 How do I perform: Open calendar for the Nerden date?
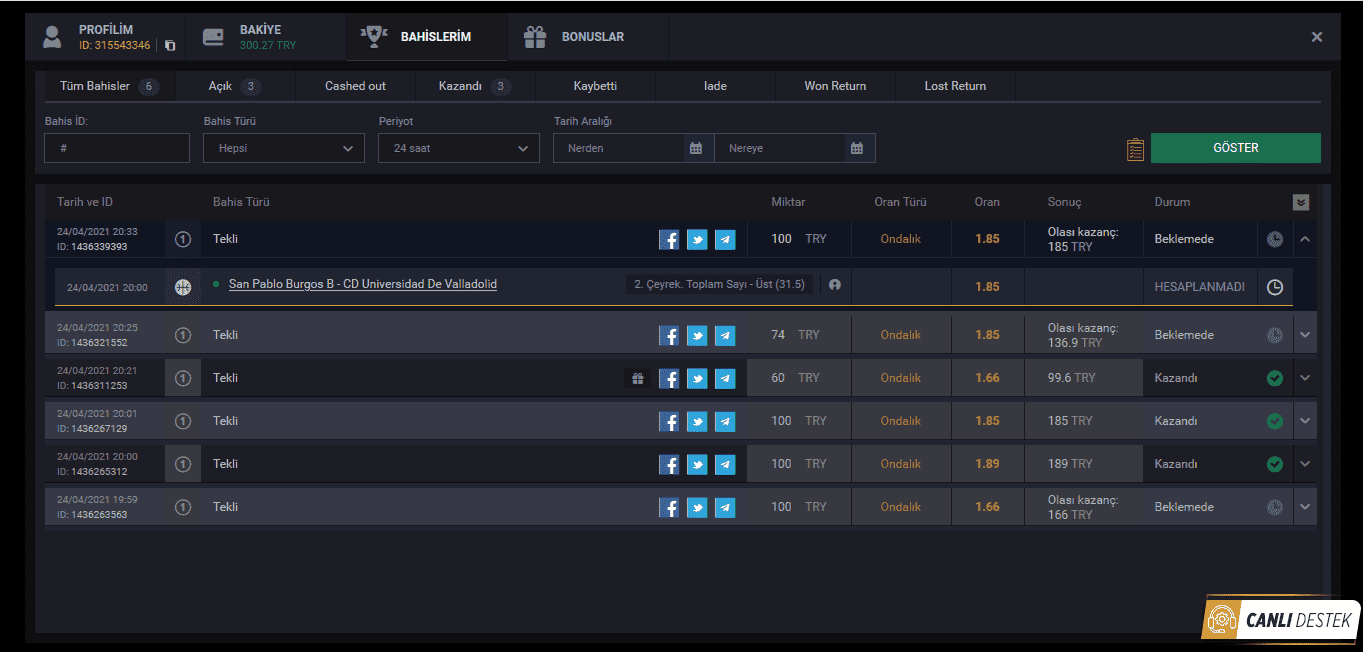point(696,148)
